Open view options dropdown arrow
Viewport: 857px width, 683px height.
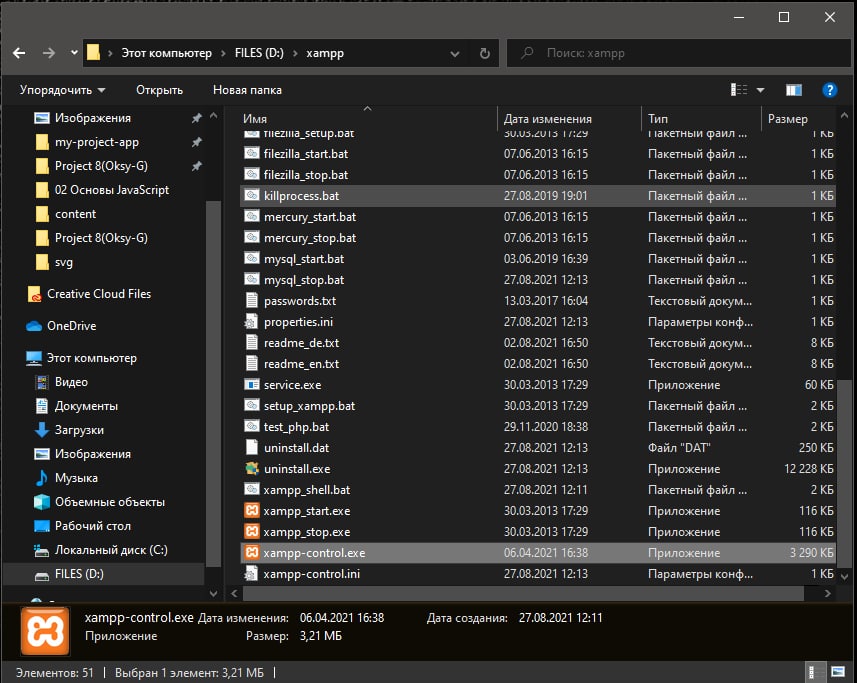760,90
